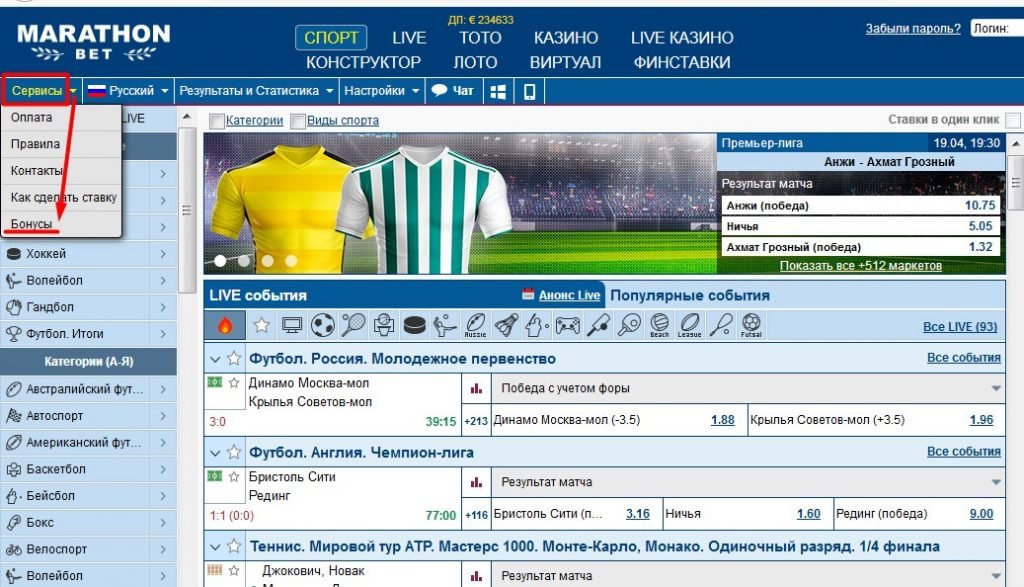
Task: Open mobile version phone icon
Action: pyautogui.click(x=530, y=91)
